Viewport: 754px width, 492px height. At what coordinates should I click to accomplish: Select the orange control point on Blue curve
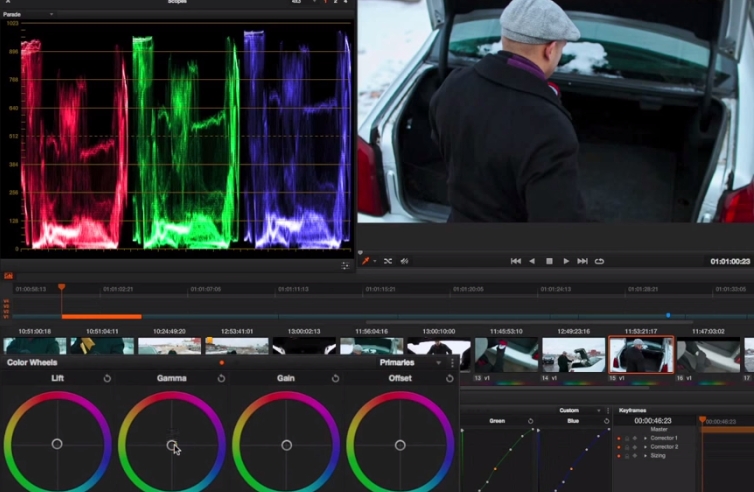click(x=571, y=468)
